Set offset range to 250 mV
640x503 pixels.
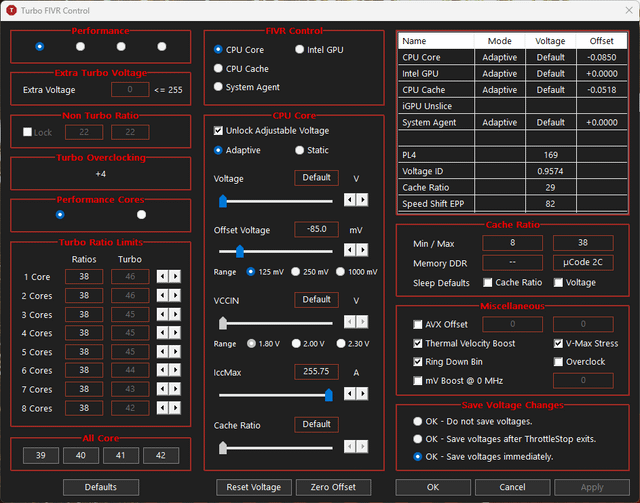pos(310,272)
